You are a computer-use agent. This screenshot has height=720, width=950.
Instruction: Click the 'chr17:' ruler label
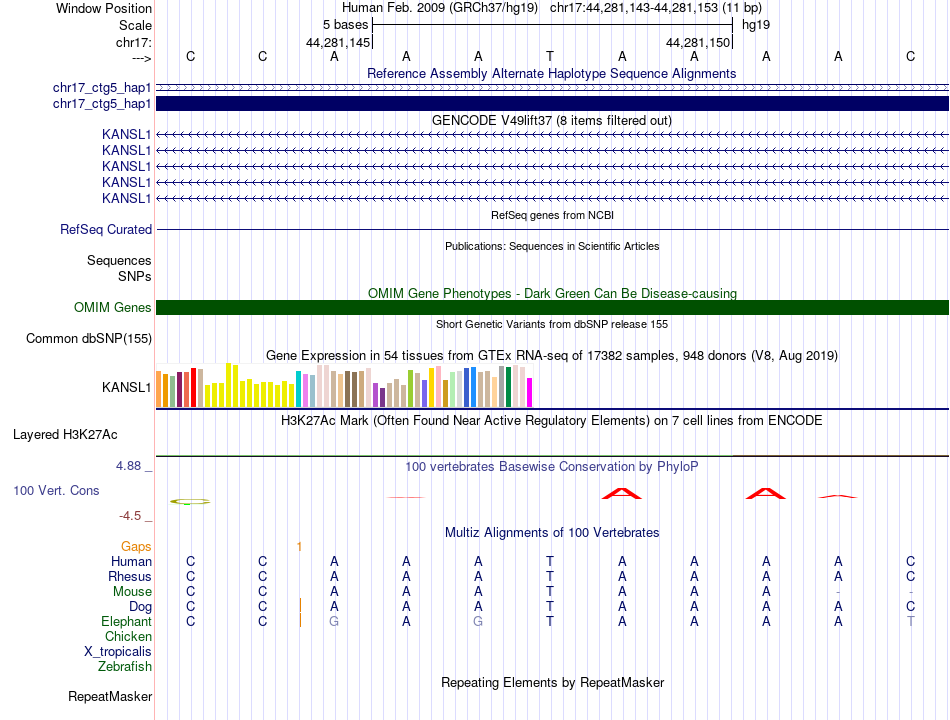click(x=134, y=42)
